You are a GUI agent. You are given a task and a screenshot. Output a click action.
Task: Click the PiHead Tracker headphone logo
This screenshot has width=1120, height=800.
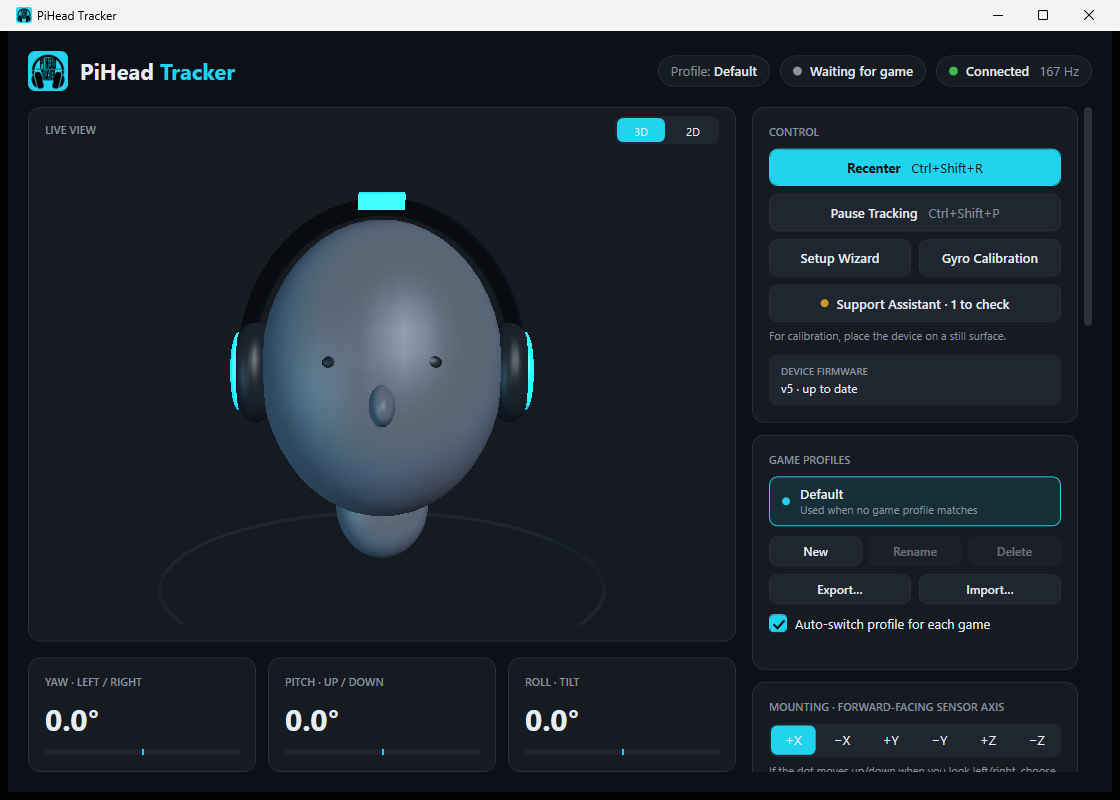[48, 71]
